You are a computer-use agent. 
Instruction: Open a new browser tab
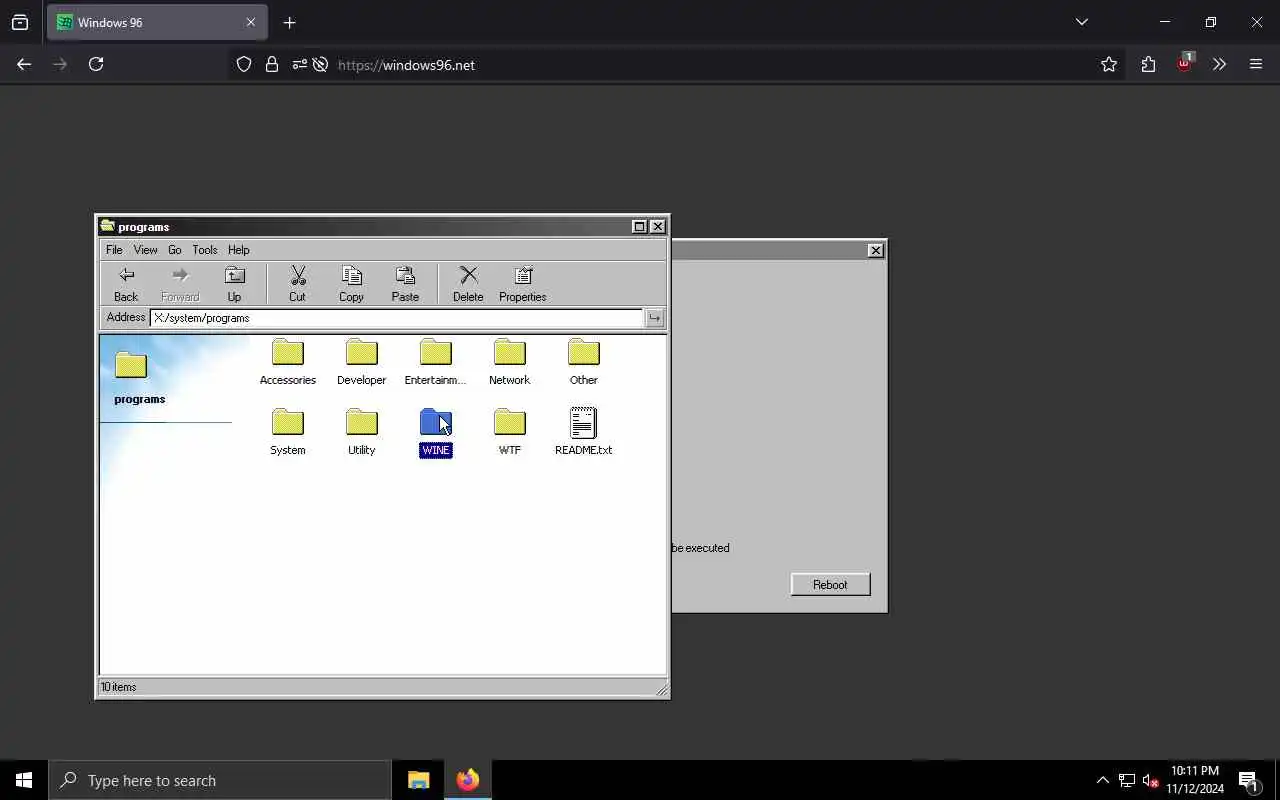289,22
